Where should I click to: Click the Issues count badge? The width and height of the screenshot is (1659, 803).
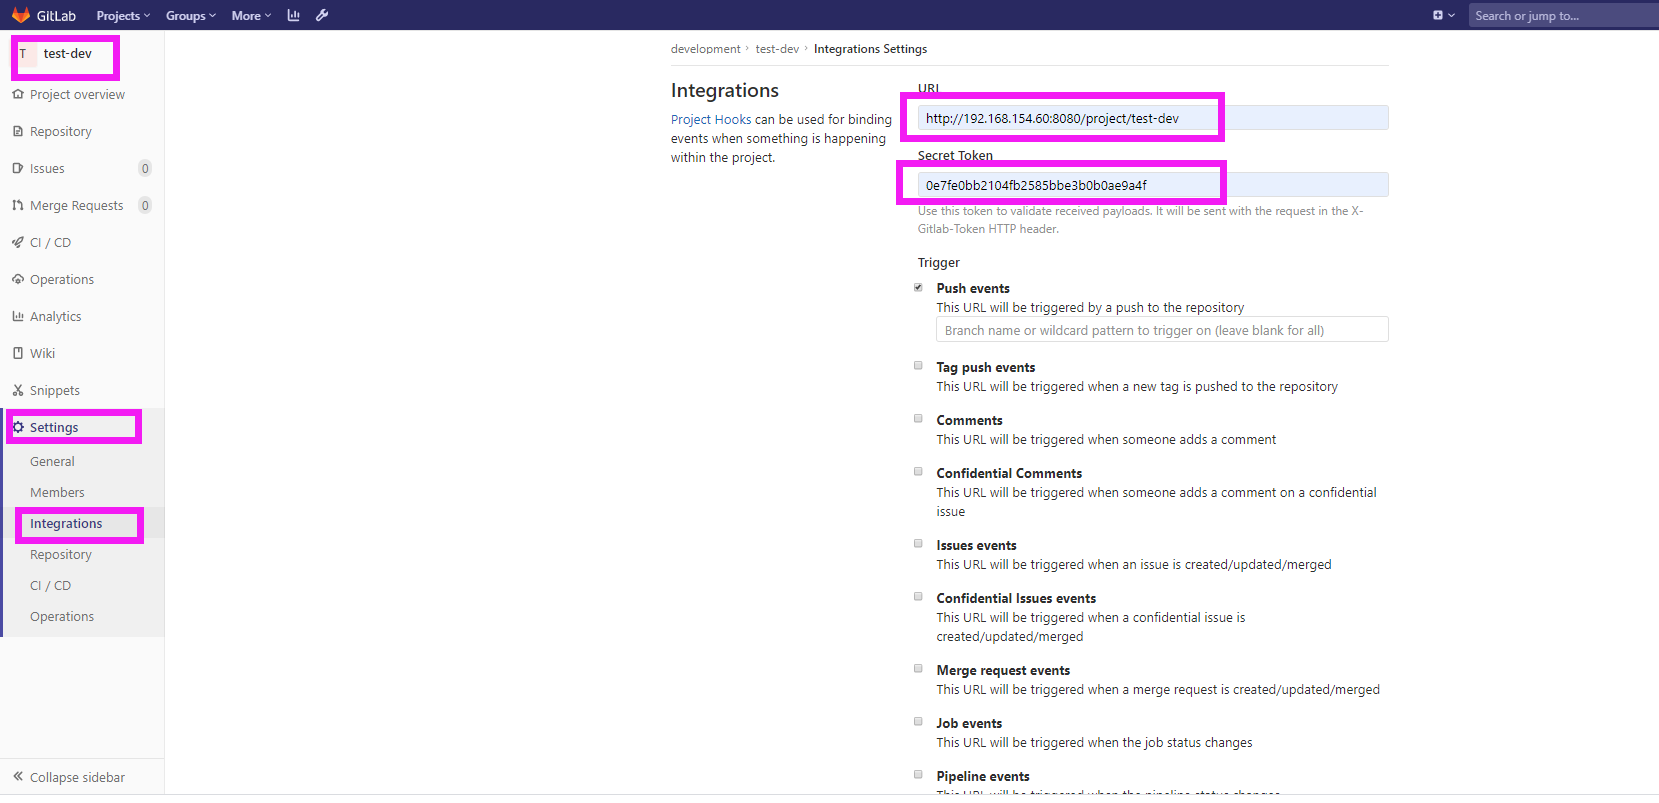[x=145, y=168]
